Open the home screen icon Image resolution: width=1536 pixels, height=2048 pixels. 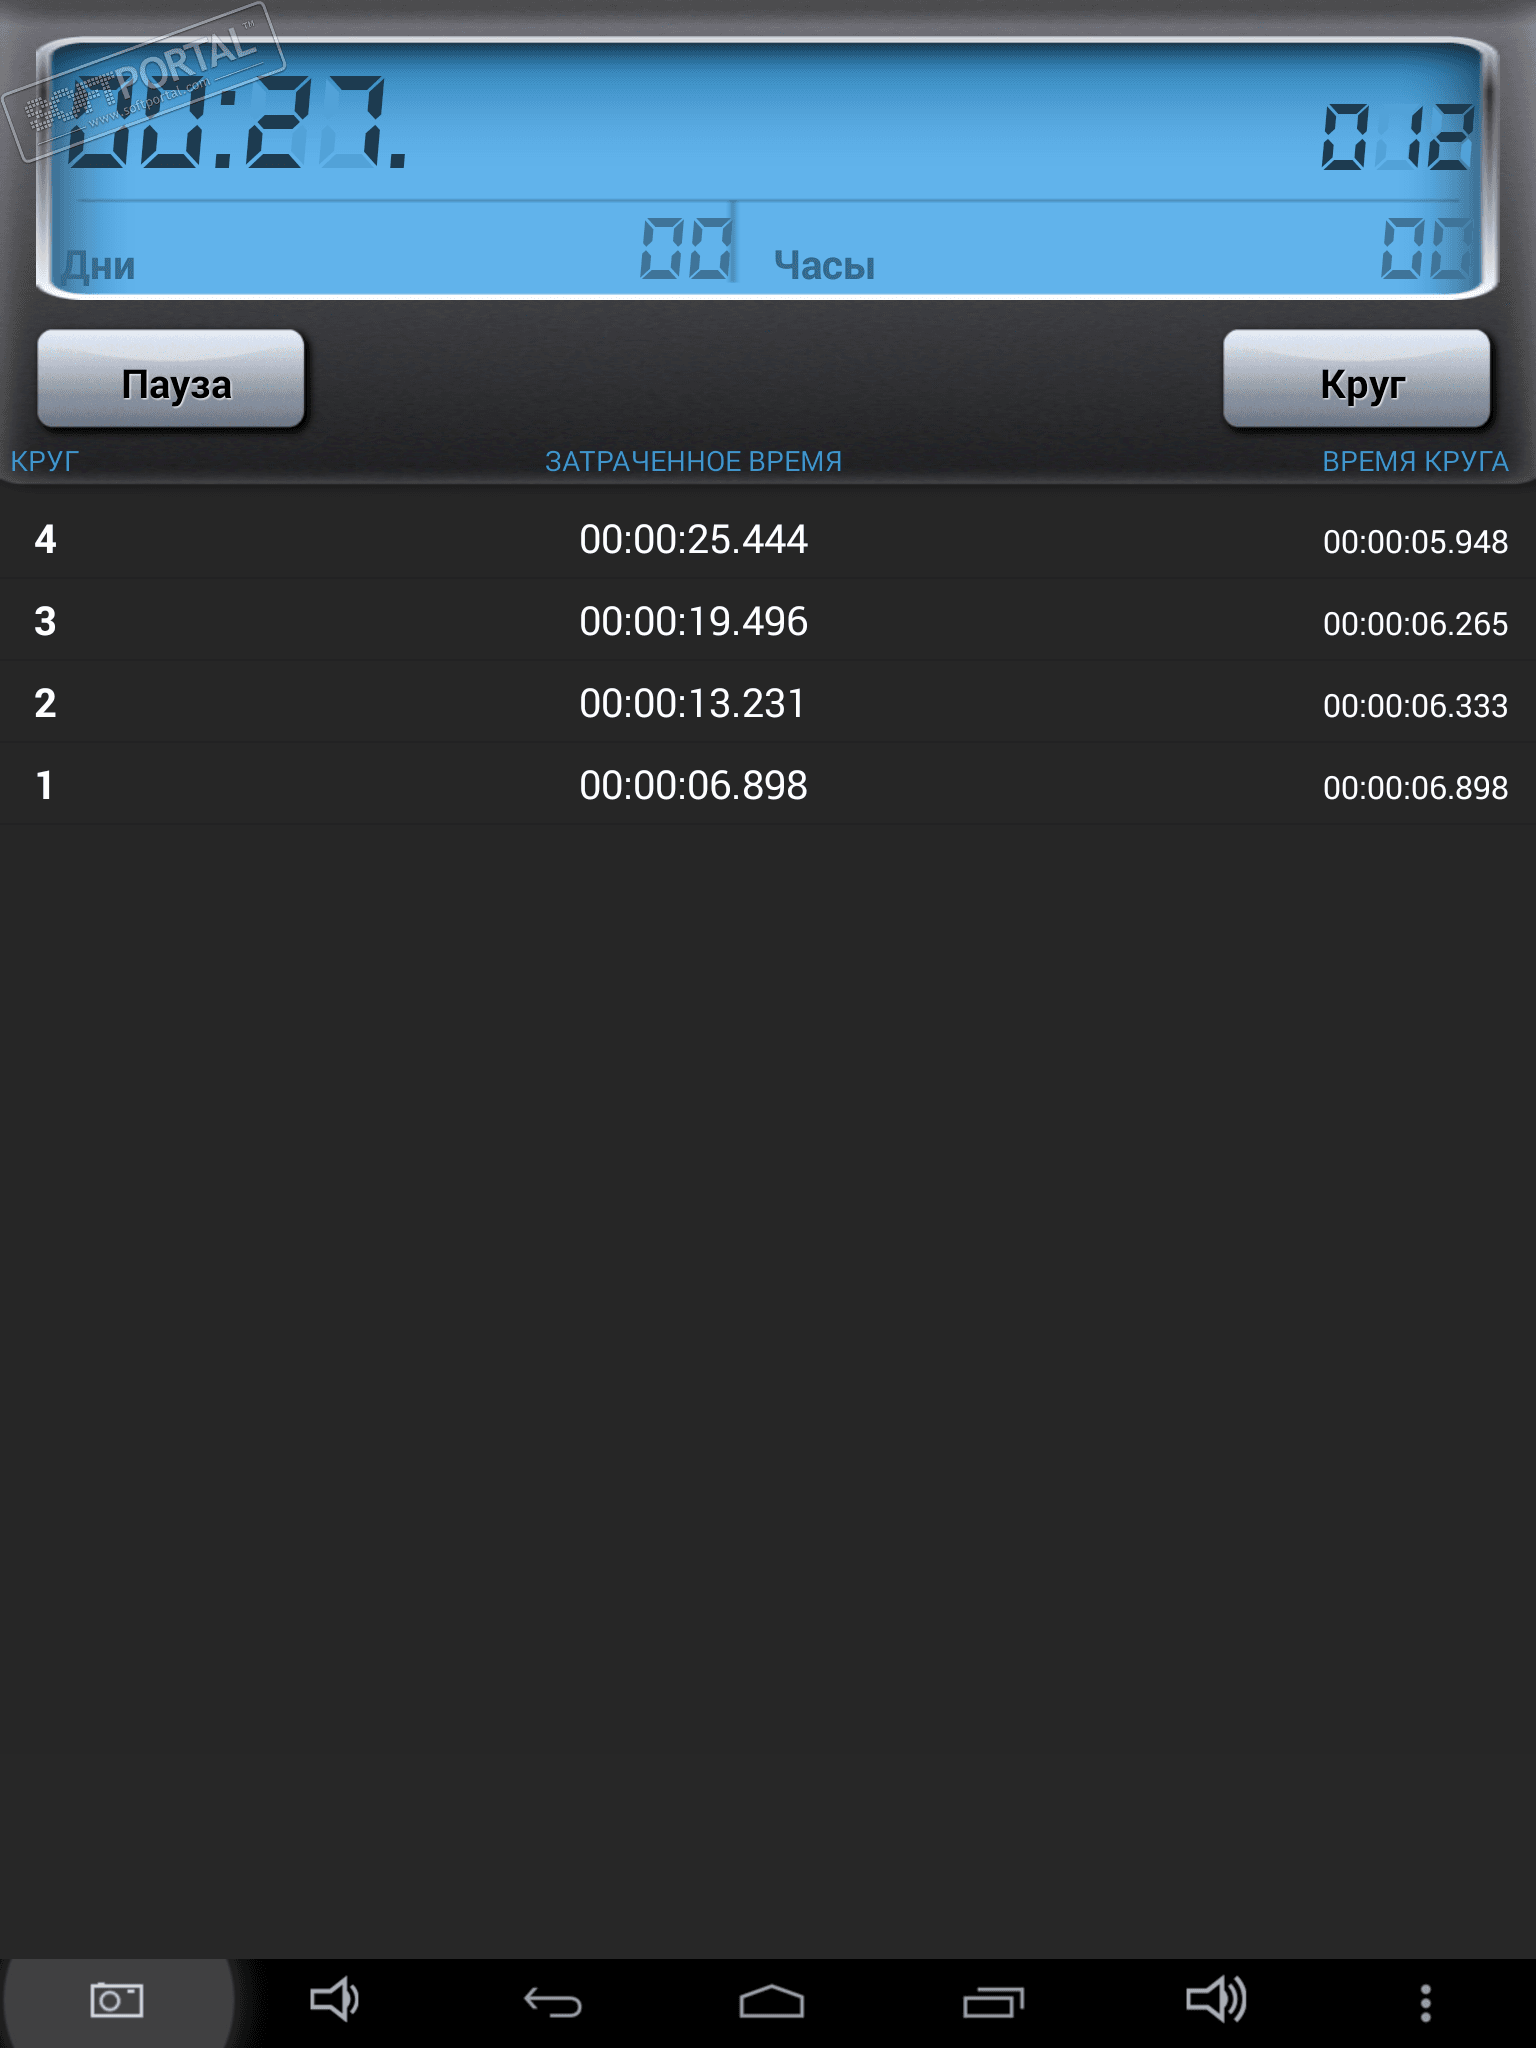tap(771, 2002)
